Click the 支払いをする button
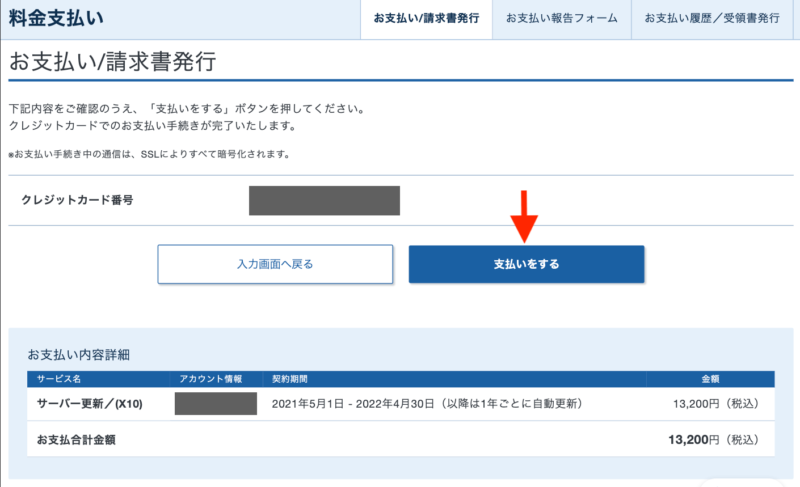This screenshot has height=487, width=800. (527, 264)
